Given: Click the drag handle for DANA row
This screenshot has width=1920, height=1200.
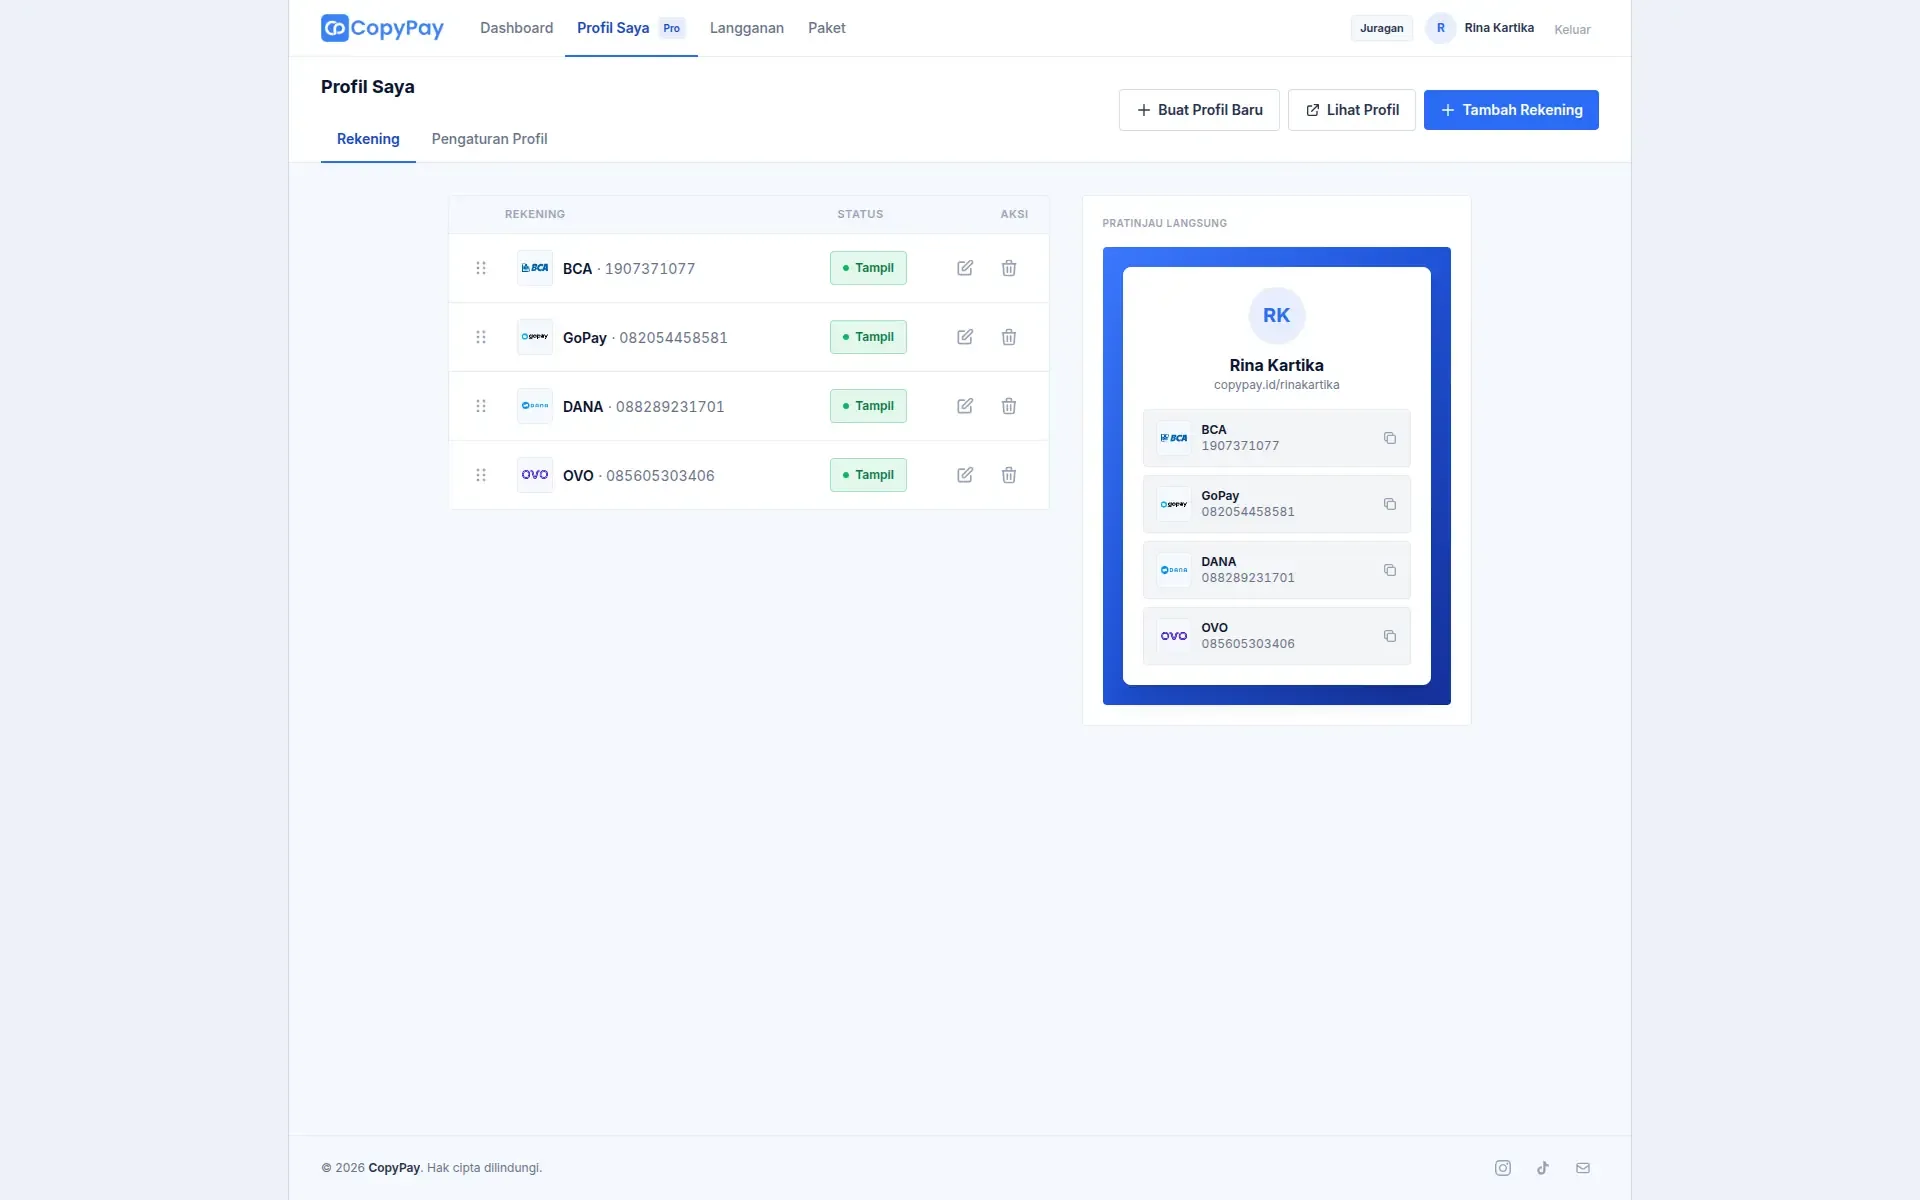Looking at the screenshot, I should (x=481, y=406).
